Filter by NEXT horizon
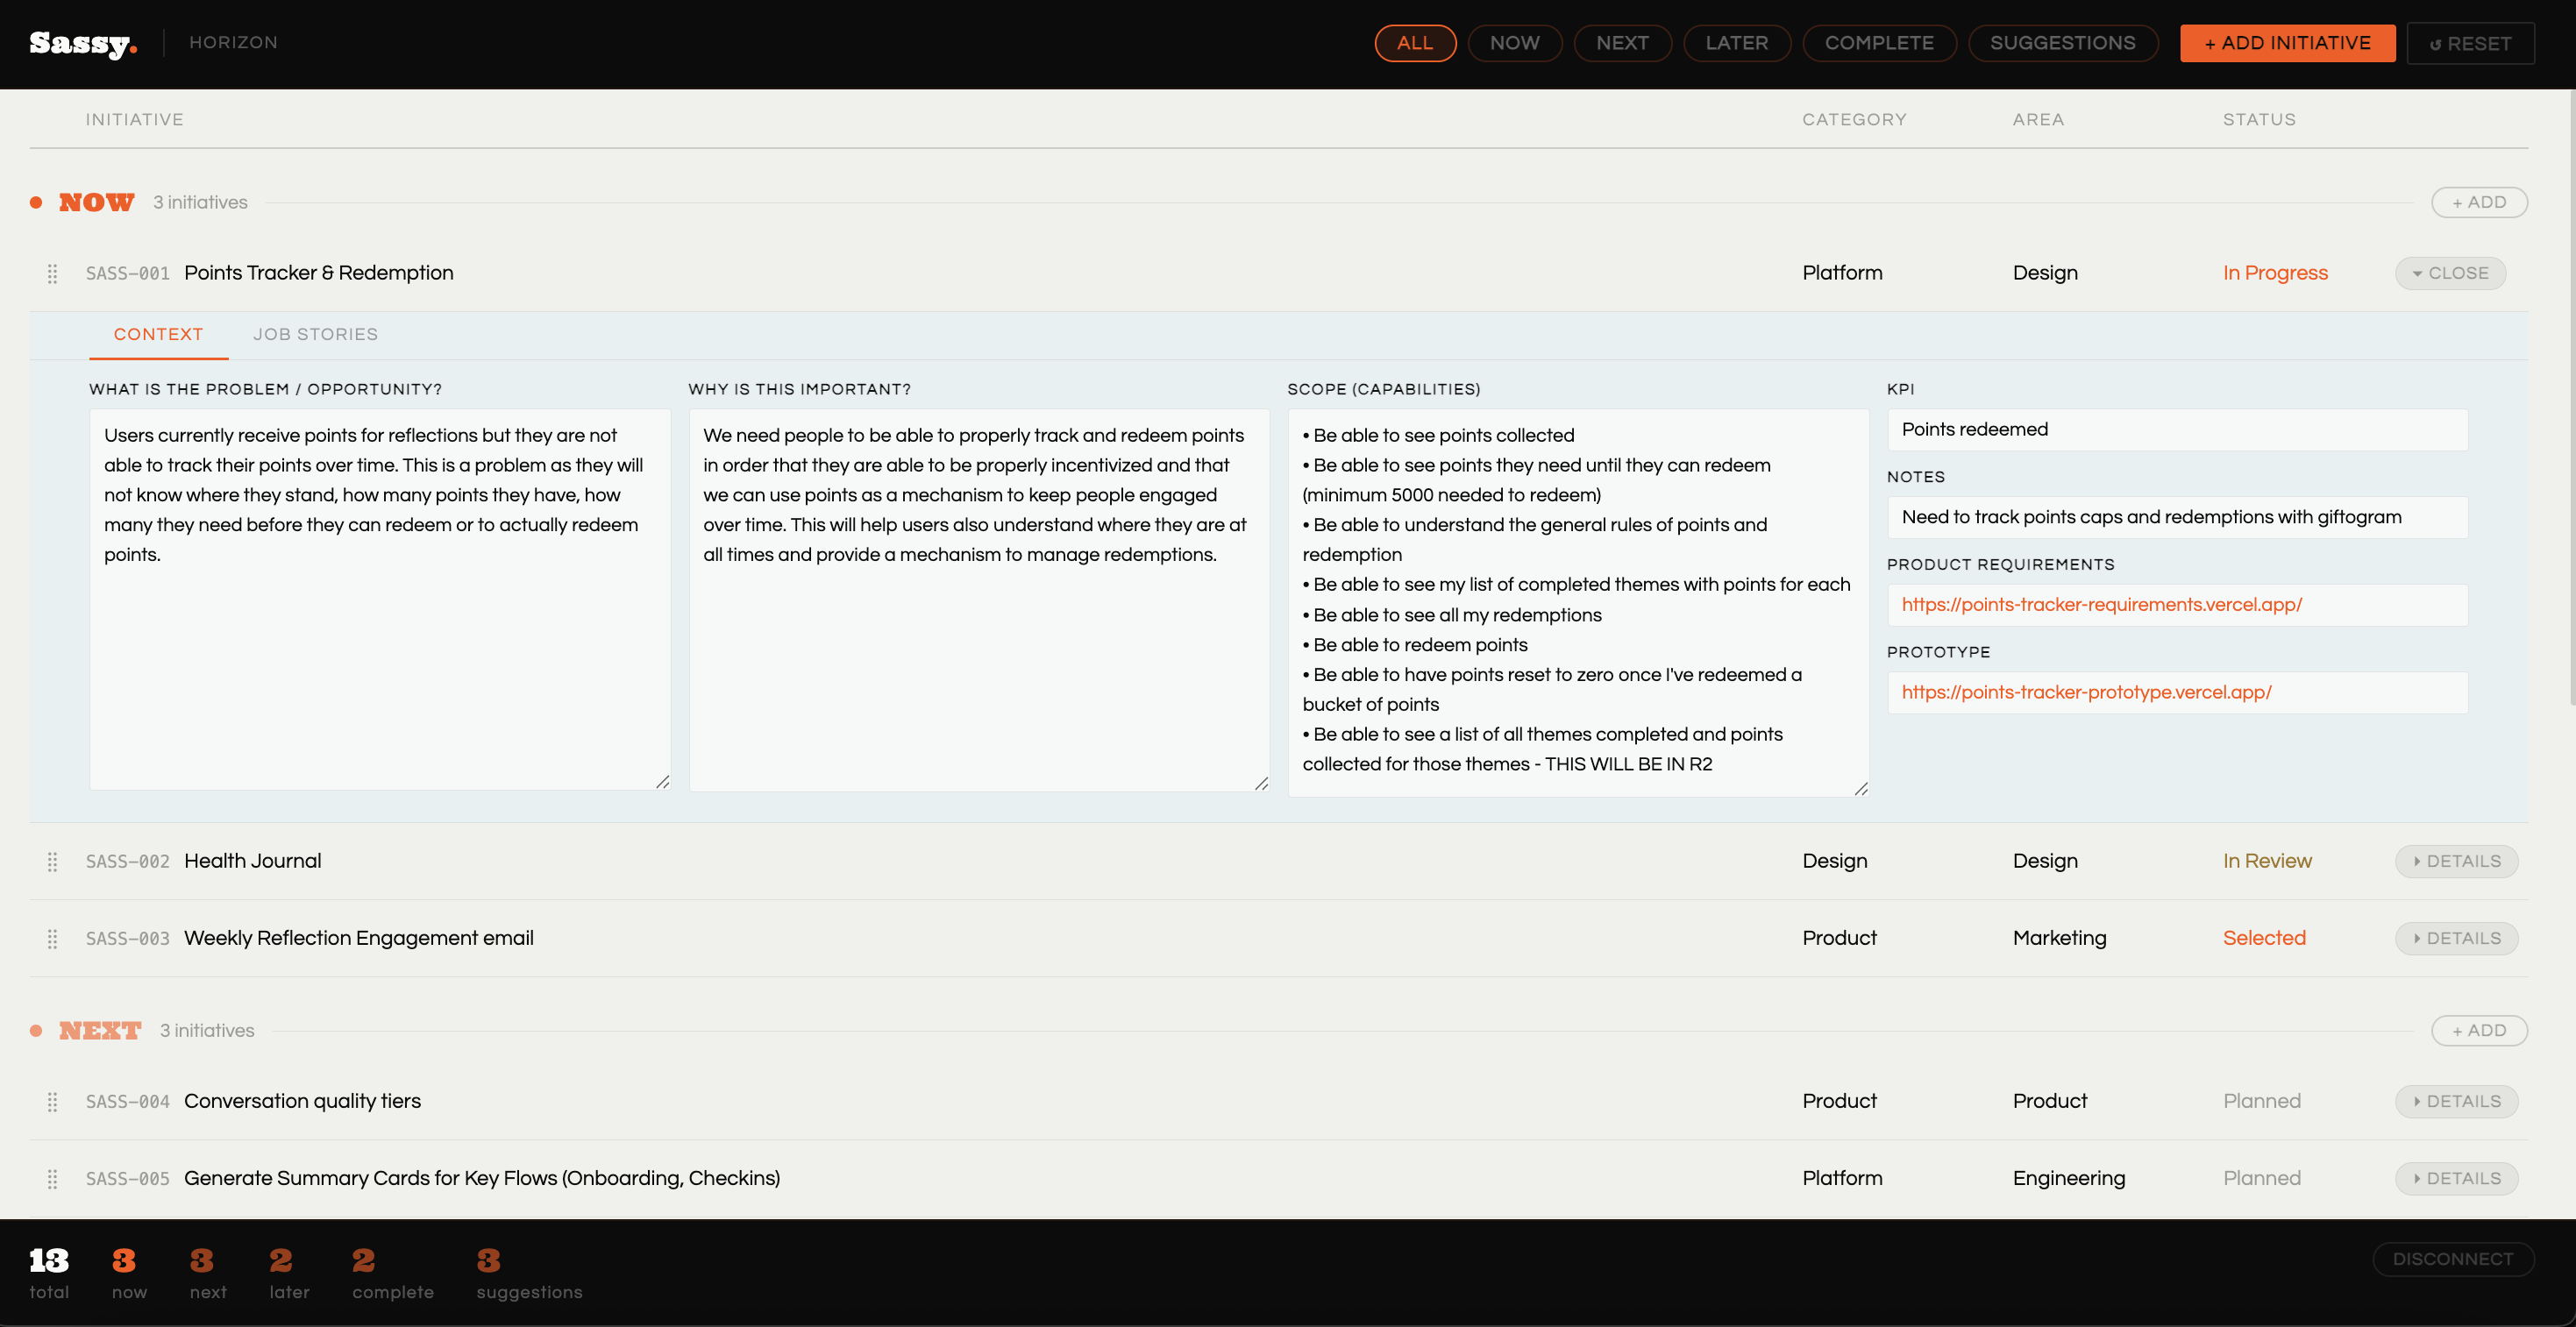The width and height of the screenshot is (2576, 1327). point(1622,43)
